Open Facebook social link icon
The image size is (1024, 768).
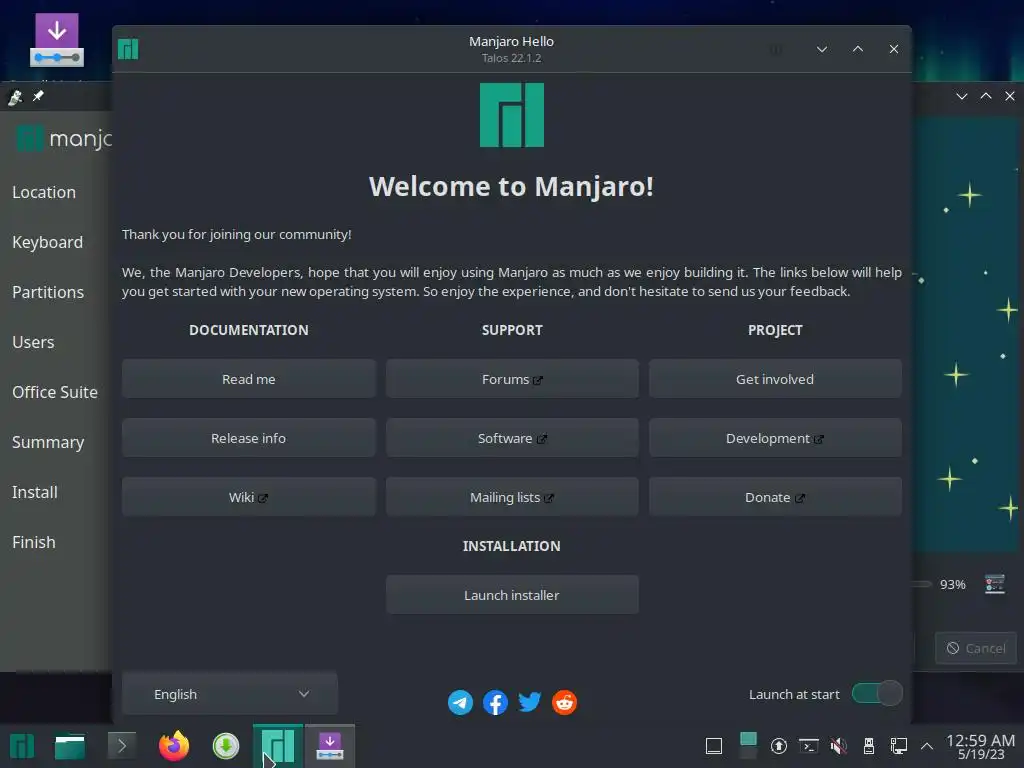click(x=495, y=703)
